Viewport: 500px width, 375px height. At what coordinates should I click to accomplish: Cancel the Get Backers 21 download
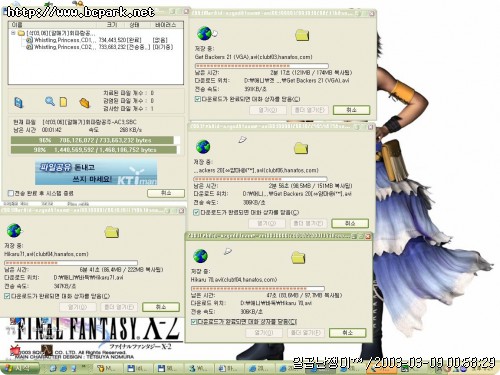pos(351,110)
